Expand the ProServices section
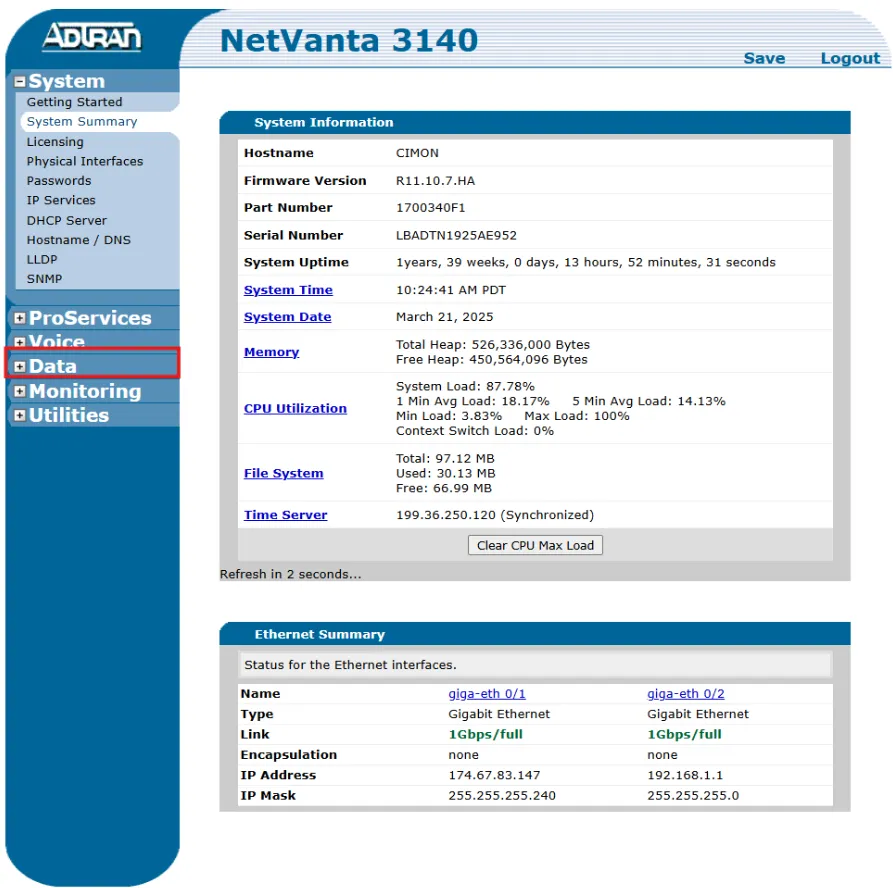The image size is (893, 888). (x=20, y=318)
